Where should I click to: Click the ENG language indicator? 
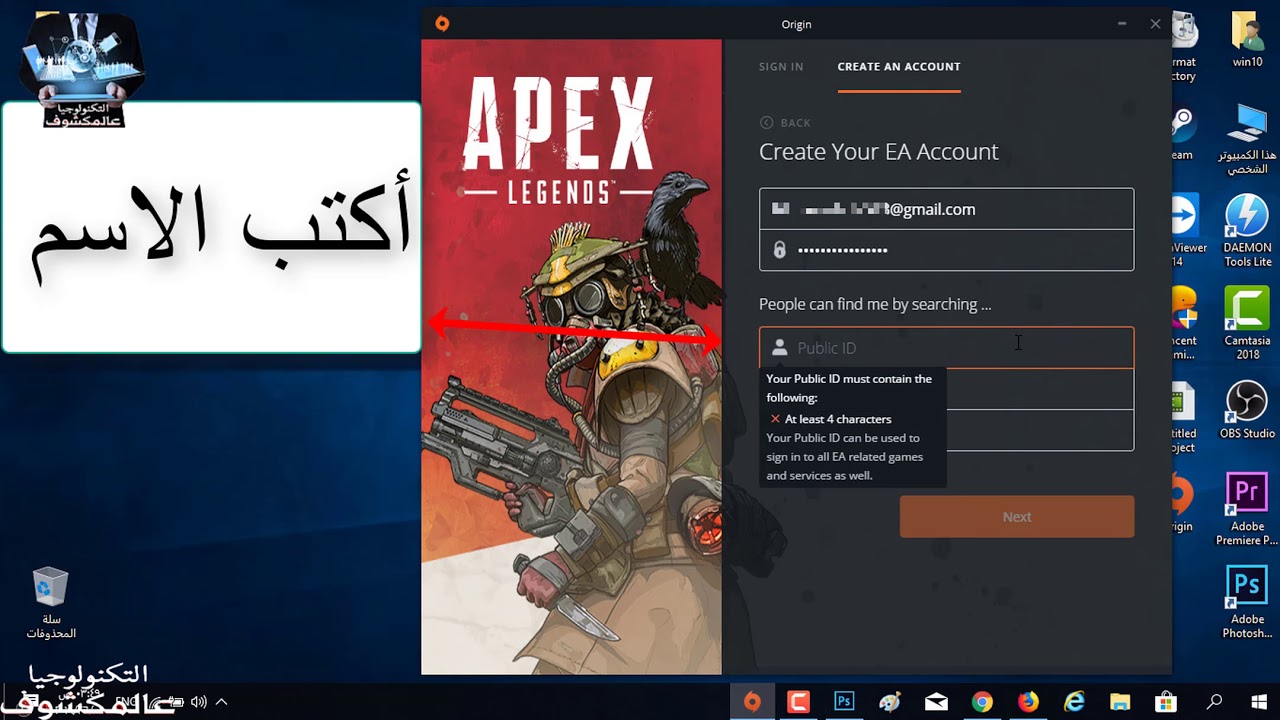(126, 702)
